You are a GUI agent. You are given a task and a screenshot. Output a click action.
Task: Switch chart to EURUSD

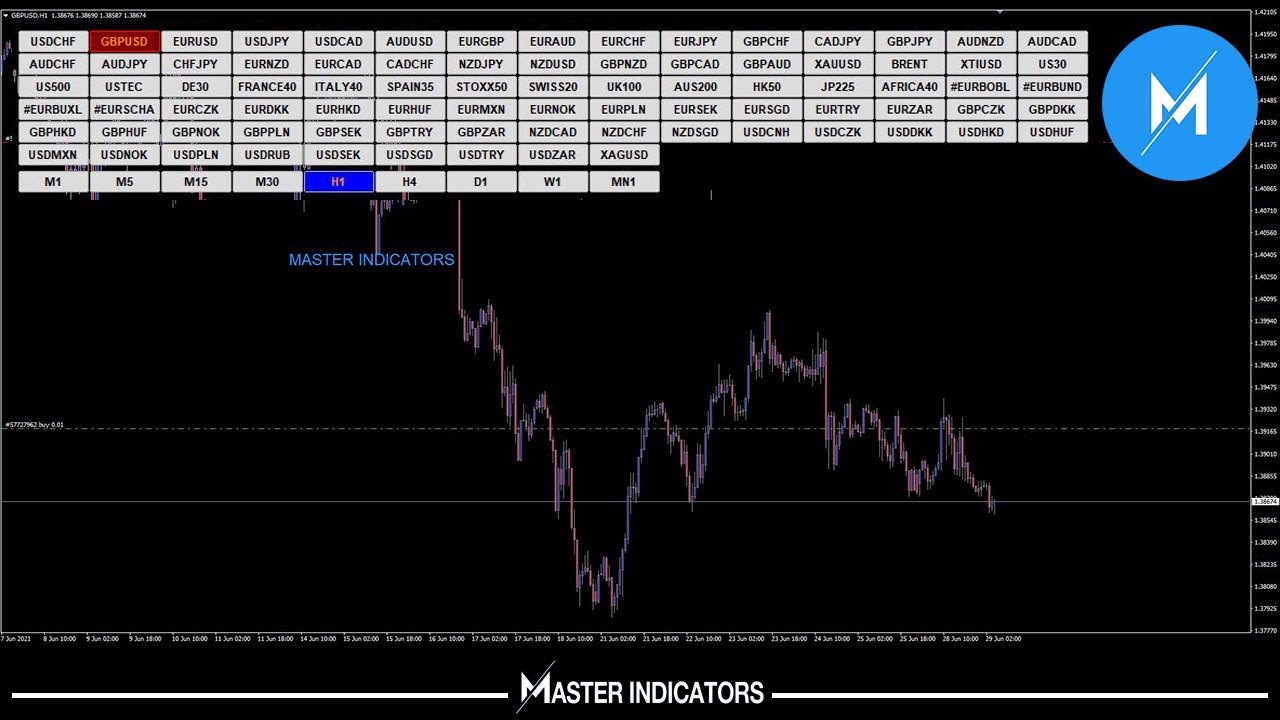click(195, 42)
